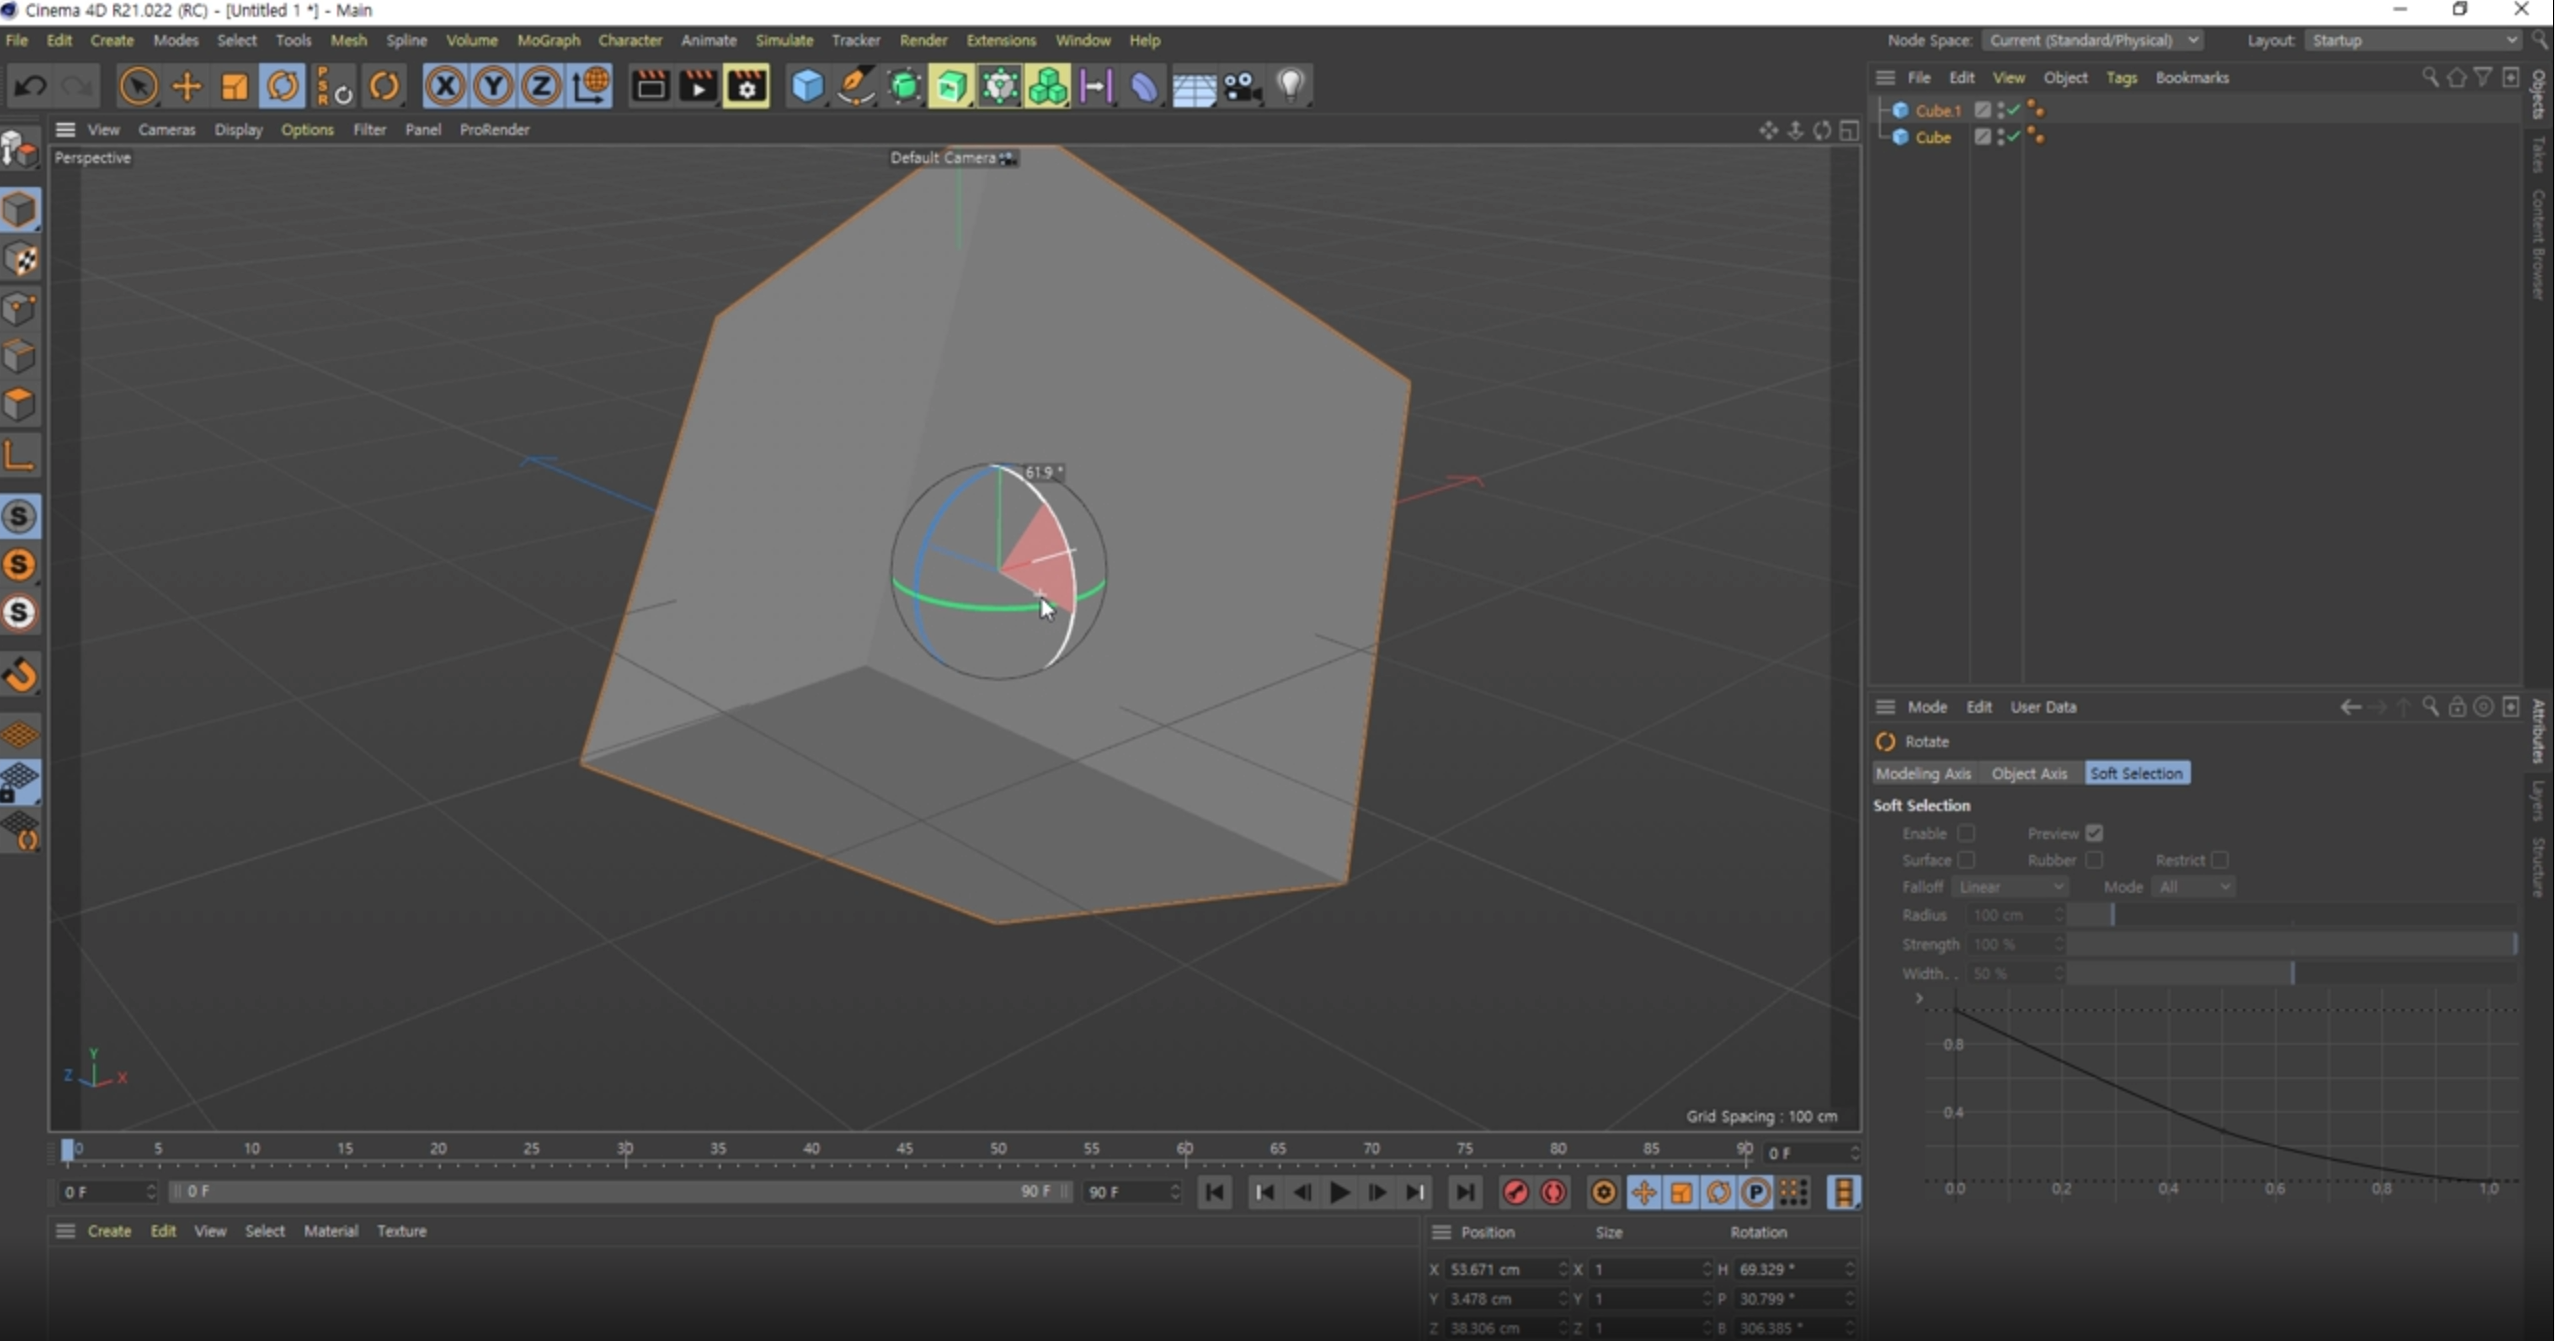The height and width of the screenshot is (1341, 2555).
Task: Open the Edit Render Settings icon
Action: pos(746,87)
